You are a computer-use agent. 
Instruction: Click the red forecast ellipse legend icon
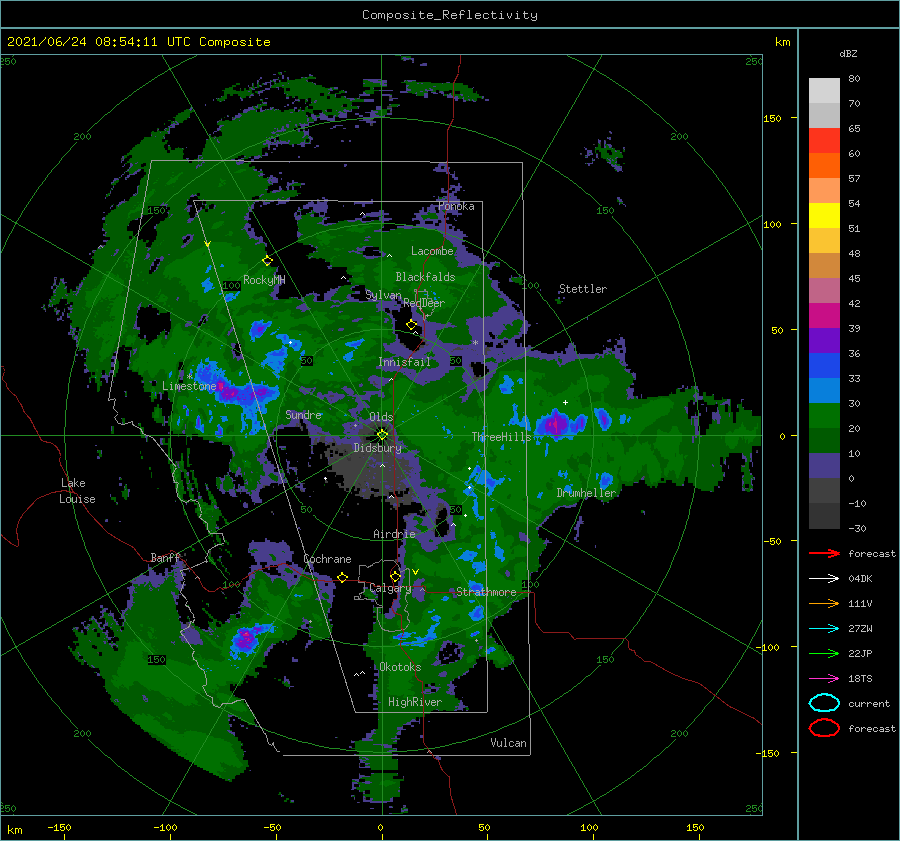[x=824, y=728]
